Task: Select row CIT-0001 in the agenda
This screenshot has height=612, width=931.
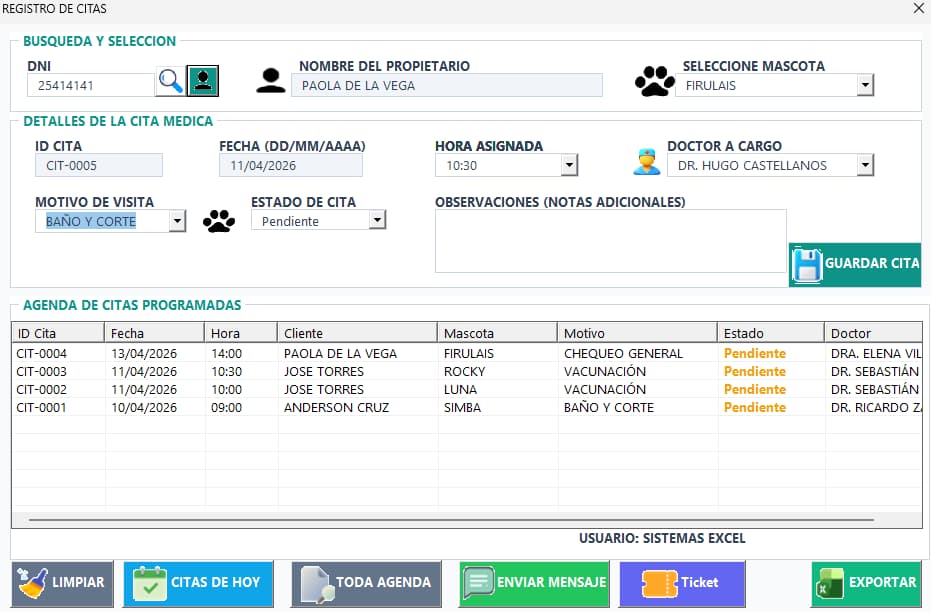Action: click(467, 407)
